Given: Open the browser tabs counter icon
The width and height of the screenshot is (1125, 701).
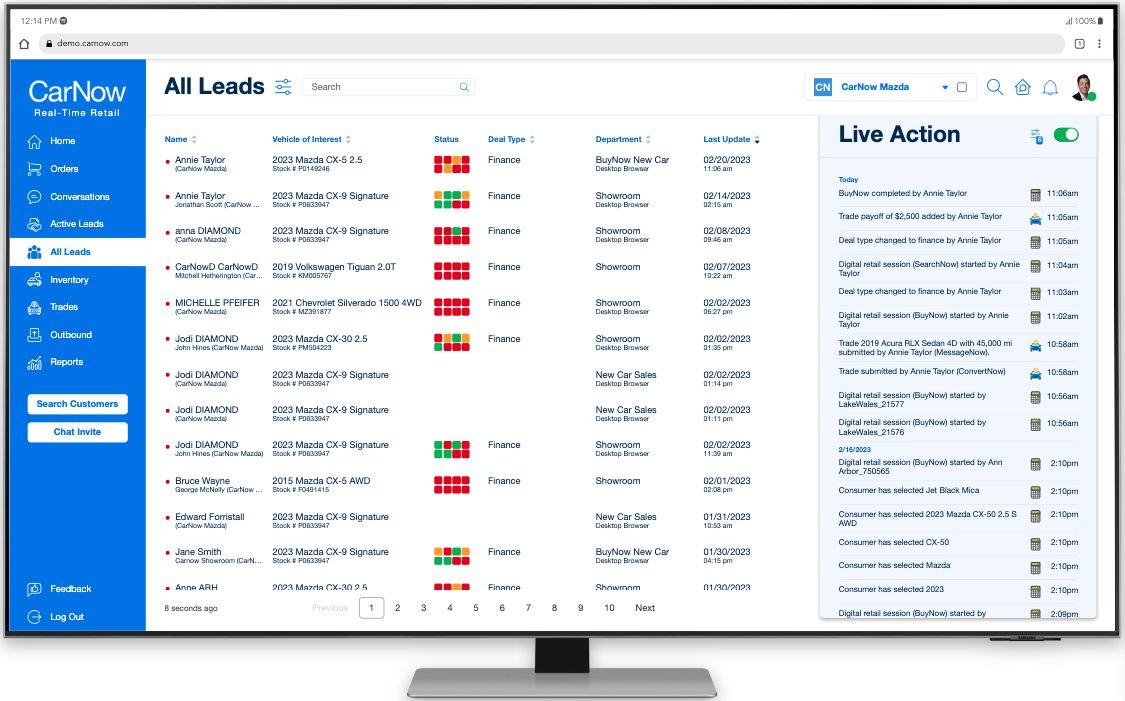Looking at the screenshot, I should pyautogui.click(x=1079, y=44).
